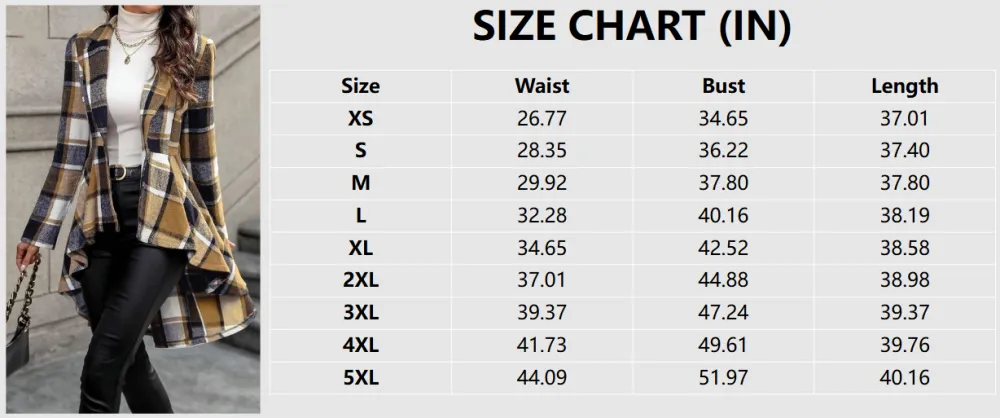Select the 4XL length value 39.76
The height and width of the screenshot is (418, 1000).
click(904, 345)
